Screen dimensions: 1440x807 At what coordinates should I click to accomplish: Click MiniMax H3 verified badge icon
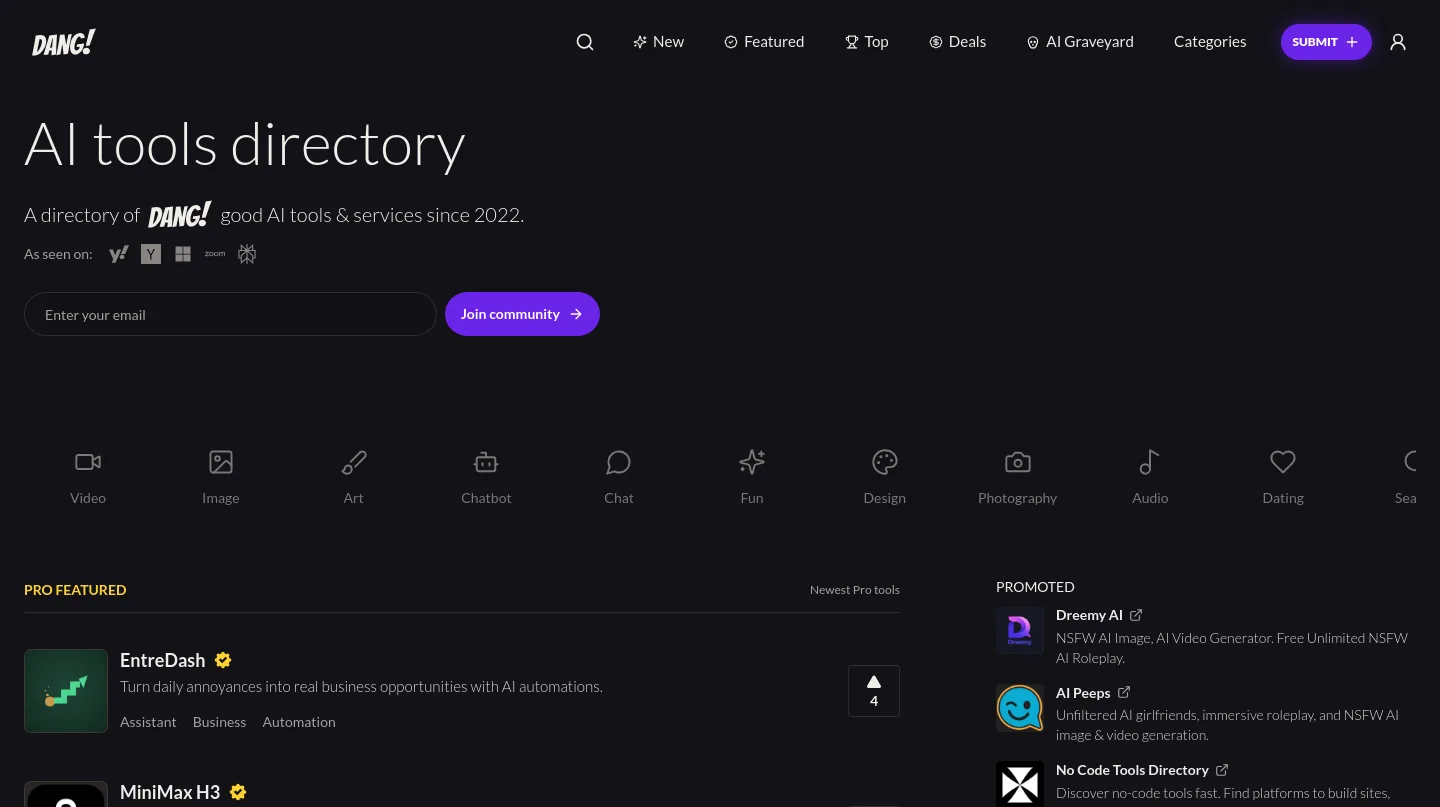[x=238, y=792]
